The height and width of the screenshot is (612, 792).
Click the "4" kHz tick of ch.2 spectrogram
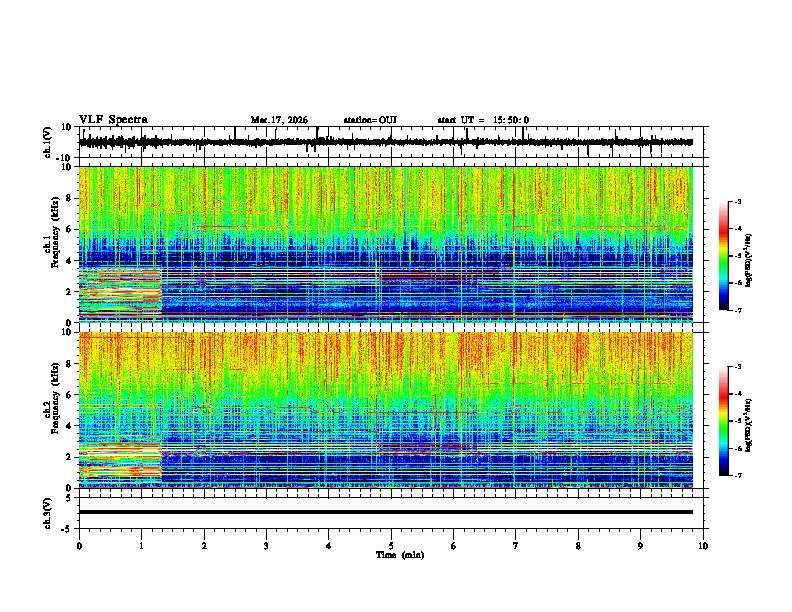(69, 426)
